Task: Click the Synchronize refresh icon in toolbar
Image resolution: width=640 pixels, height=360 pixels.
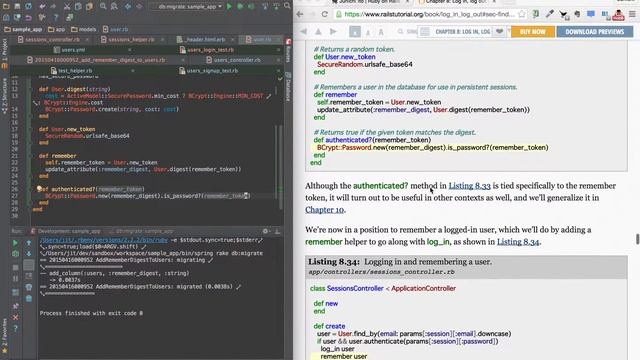Action: [29, 6]
